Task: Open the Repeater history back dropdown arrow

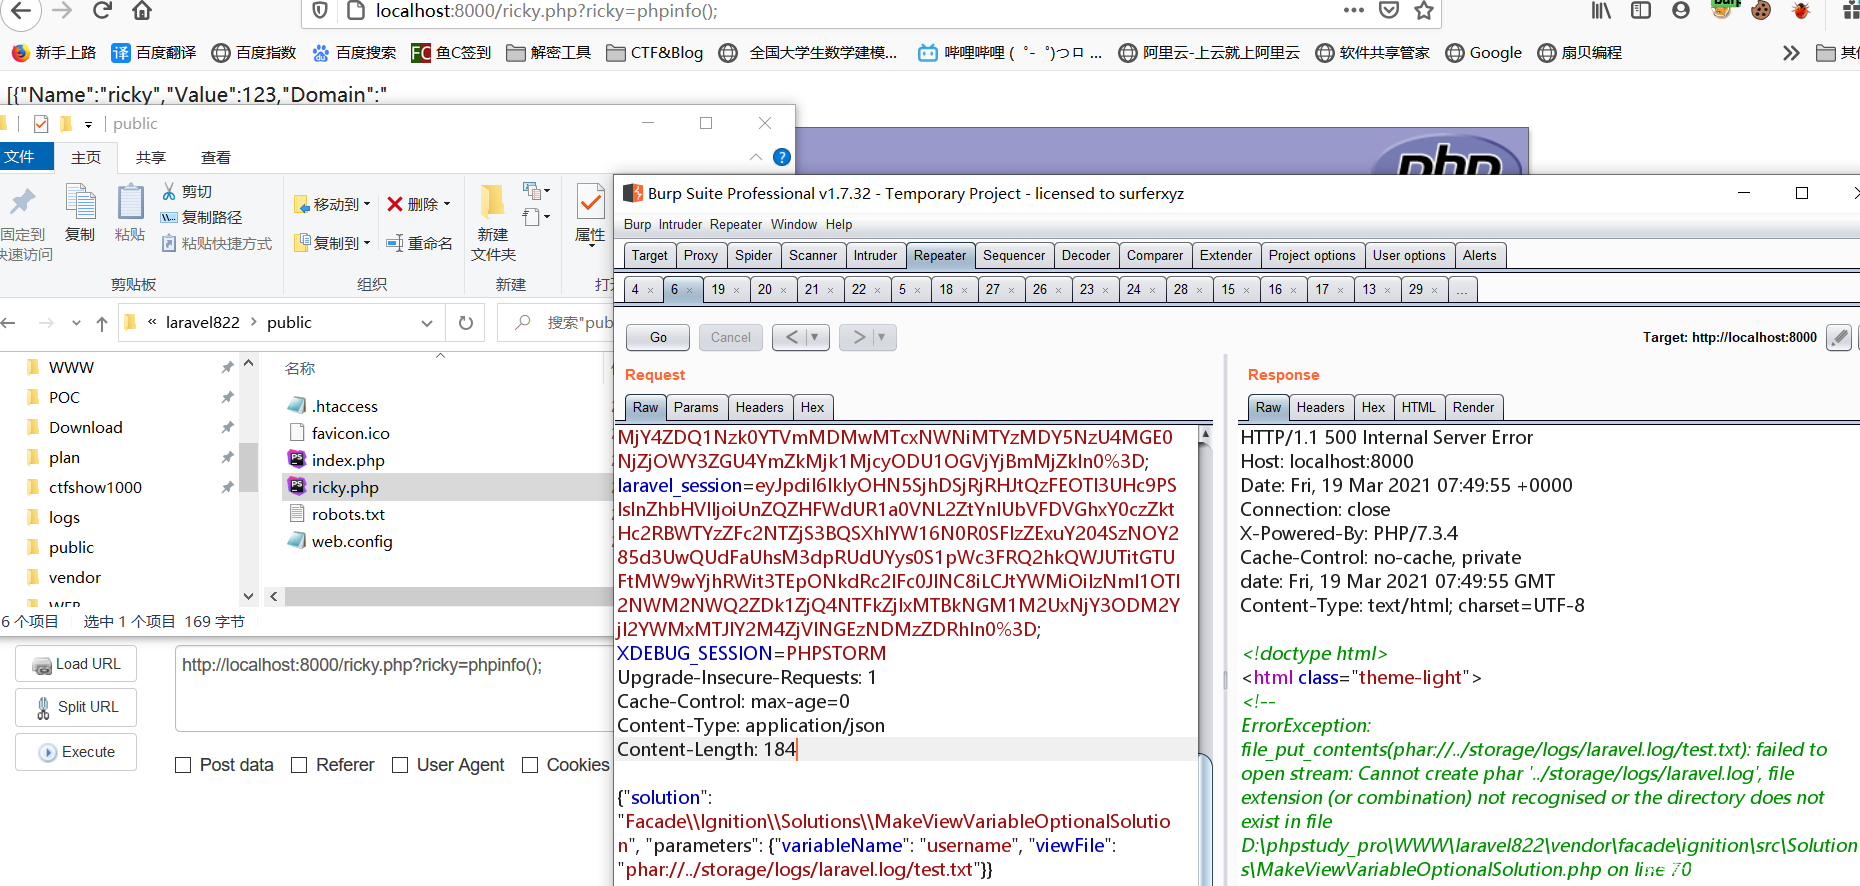Action: coord(814,338)
